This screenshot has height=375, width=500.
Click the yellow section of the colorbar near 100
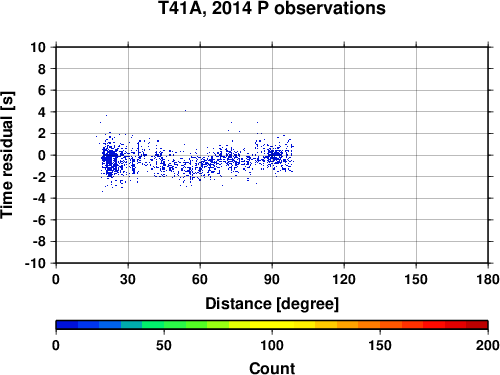coord(272,325)
